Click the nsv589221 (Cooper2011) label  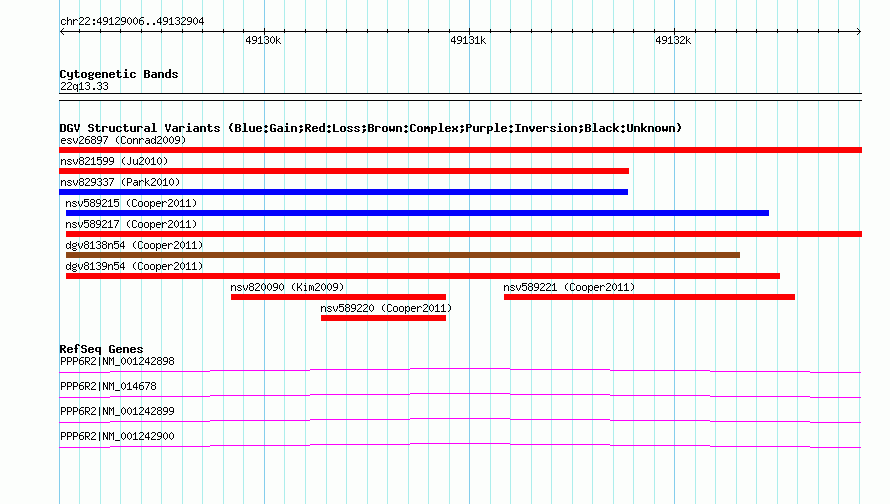pyautogui.click(x=569, y=287)
